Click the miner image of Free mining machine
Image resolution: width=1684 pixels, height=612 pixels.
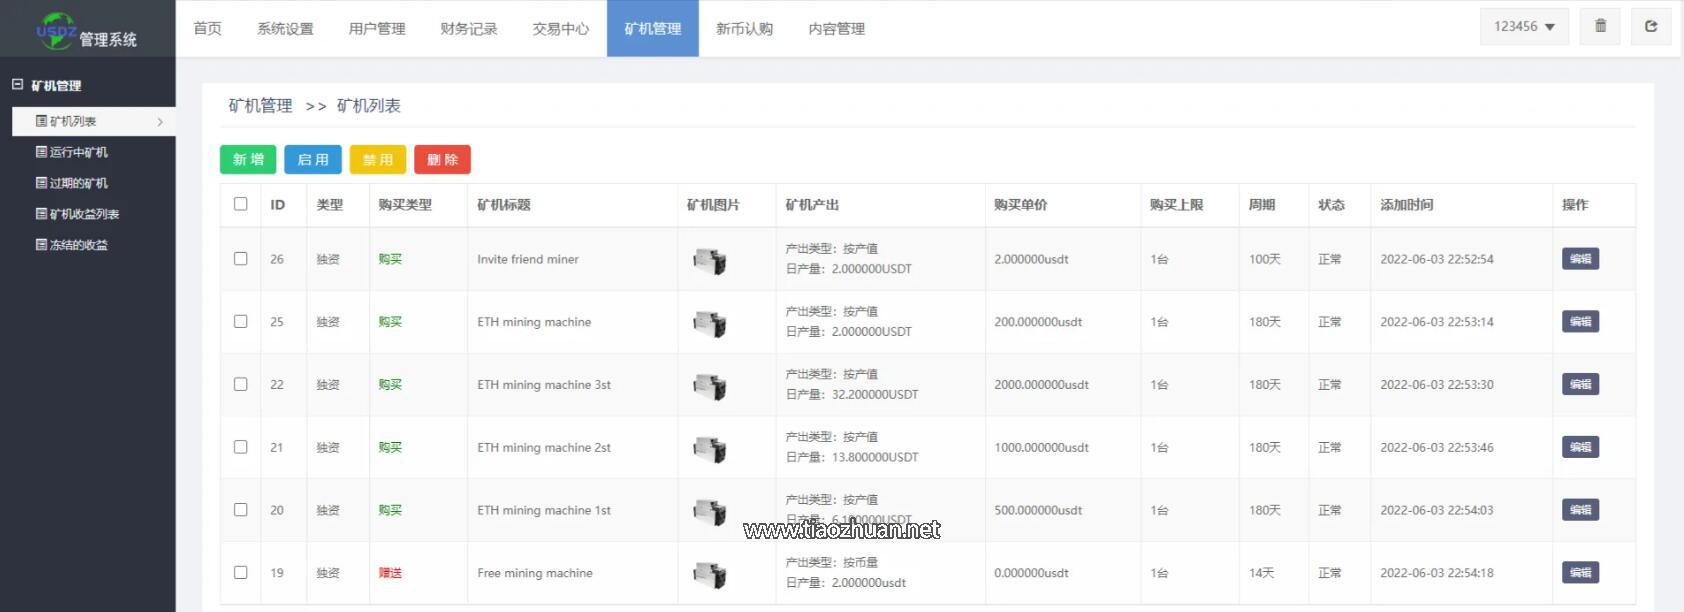click(709, 574)
